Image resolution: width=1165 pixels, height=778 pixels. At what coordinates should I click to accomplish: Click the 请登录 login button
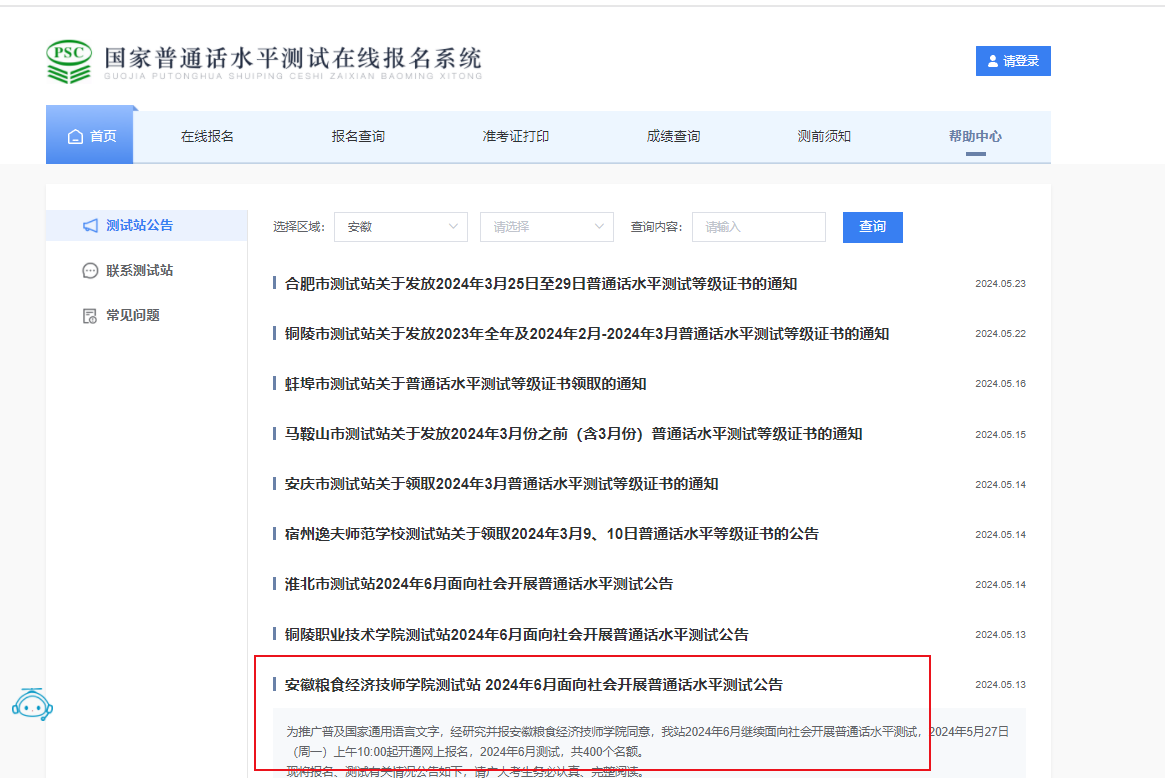pos(1013,61)
